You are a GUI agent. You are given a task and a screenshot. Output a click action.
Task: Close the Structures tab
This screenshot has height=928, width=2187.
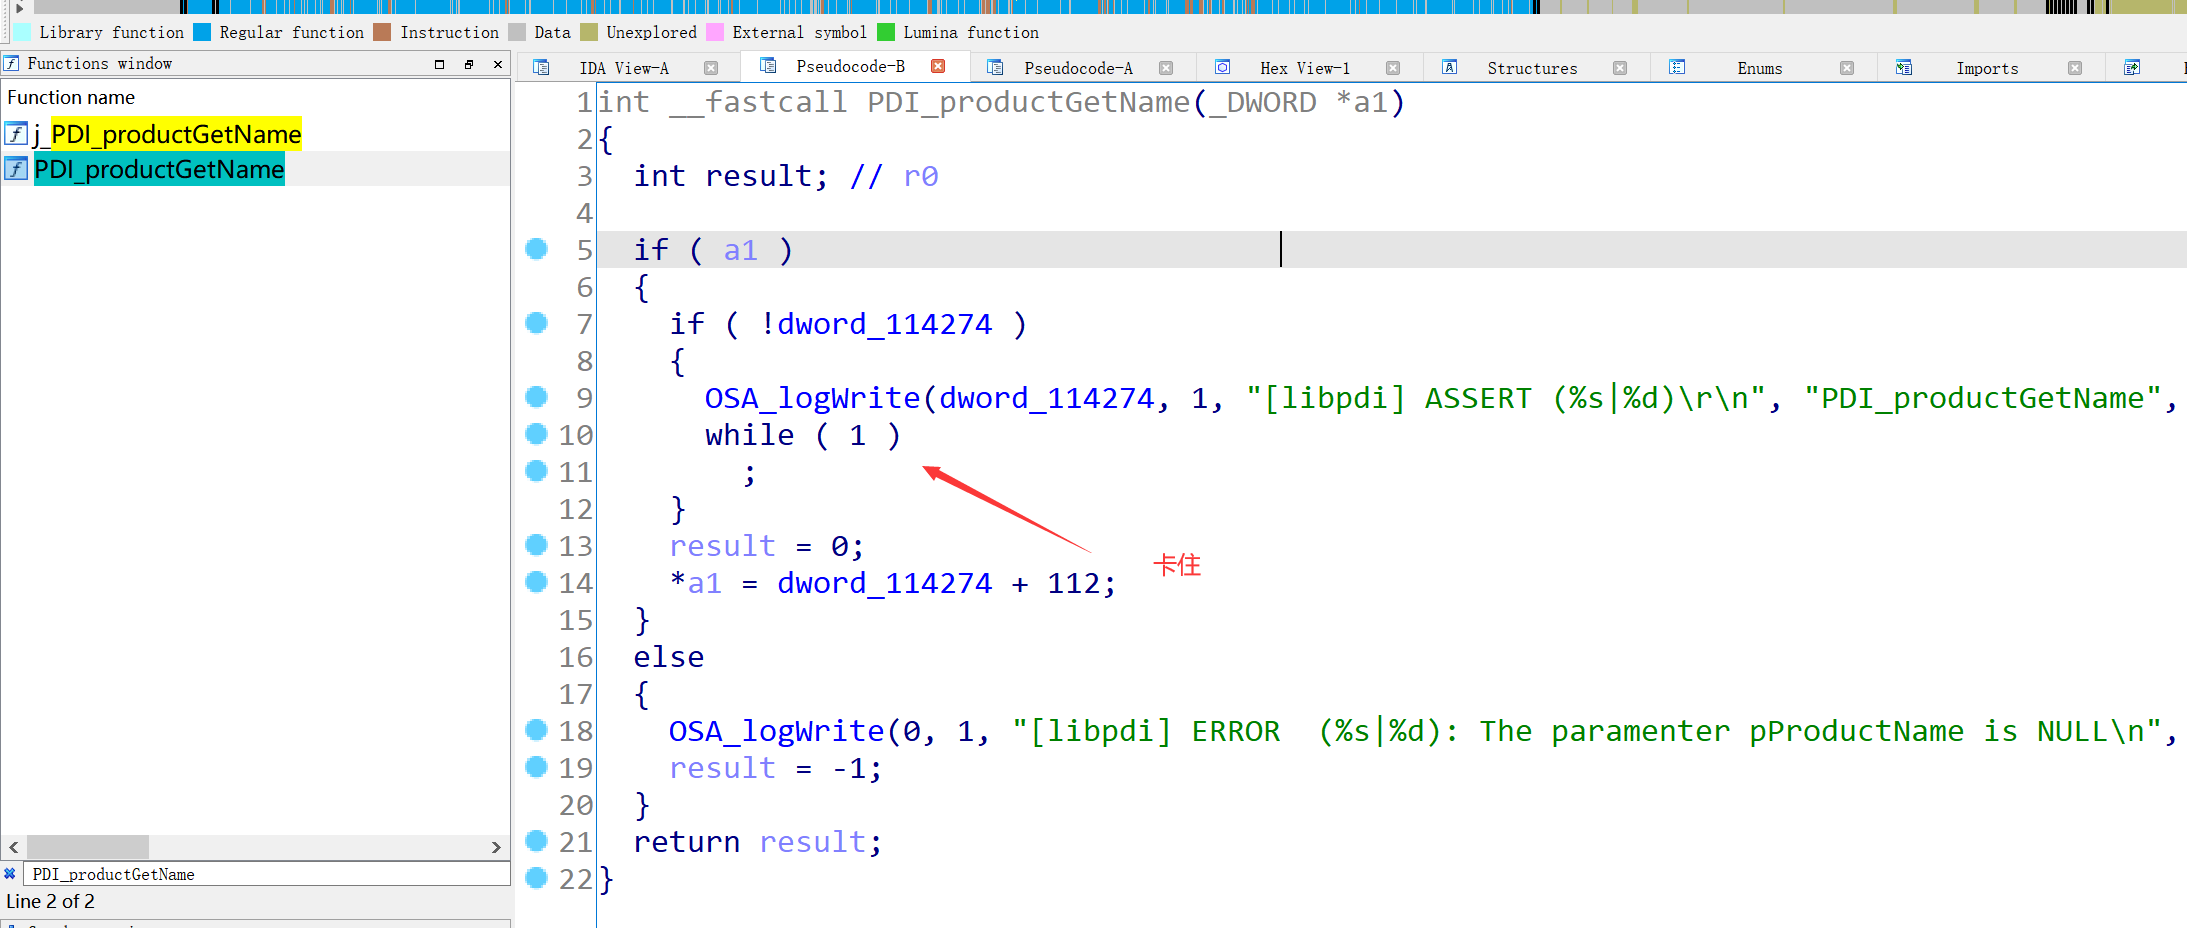pos(1620,68)
